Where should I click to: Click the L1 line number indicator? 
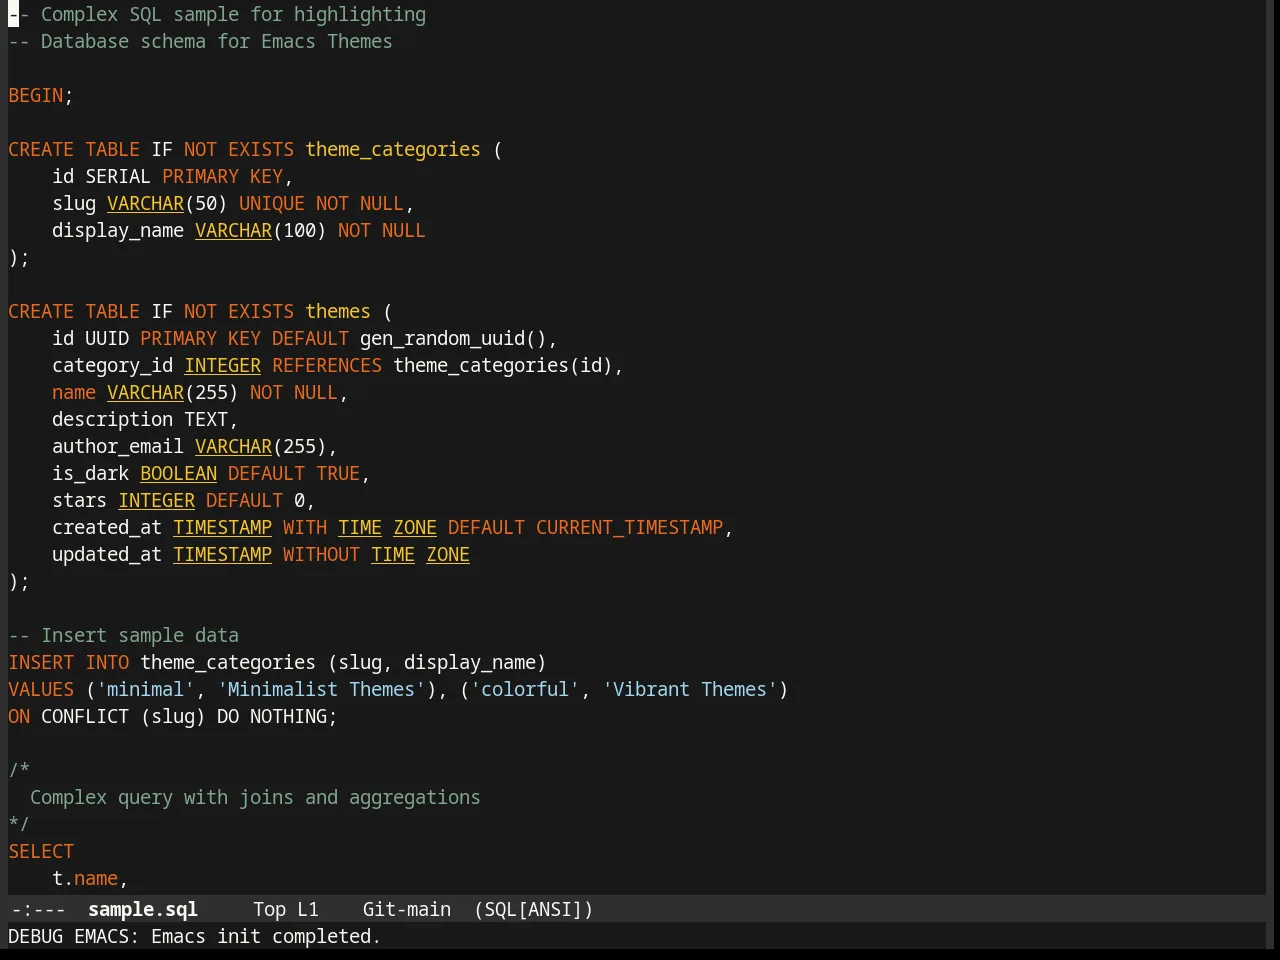(308, 909)
